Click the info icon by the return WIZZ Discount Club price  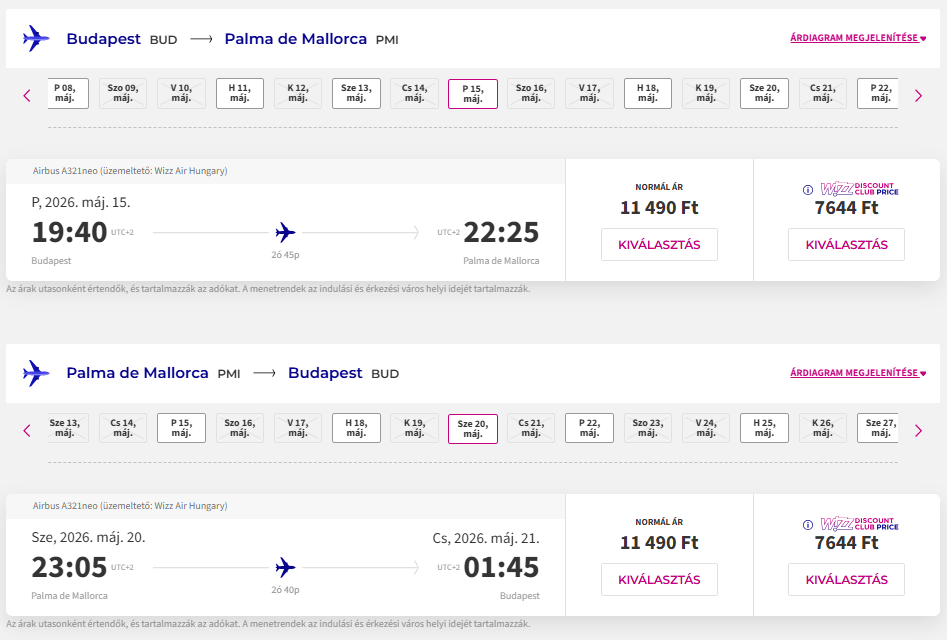[808, 524]
